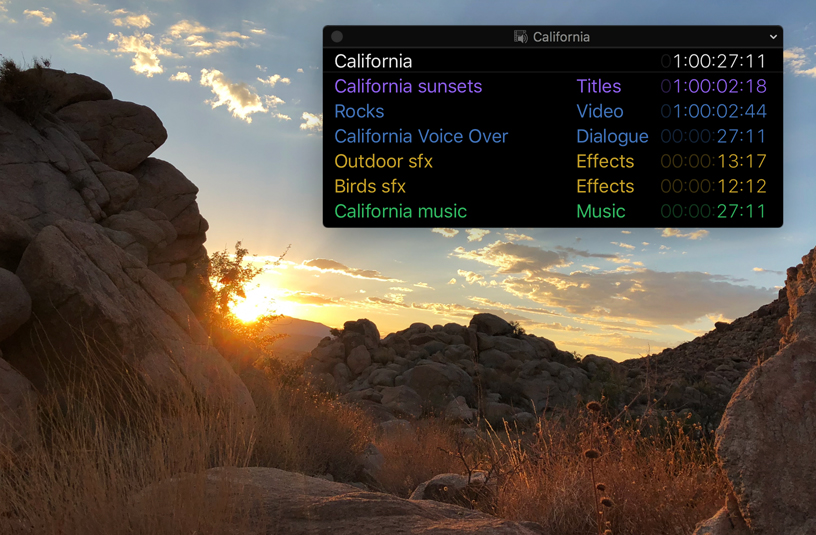
Task: Select the California project name row
Action: point(373,62)
